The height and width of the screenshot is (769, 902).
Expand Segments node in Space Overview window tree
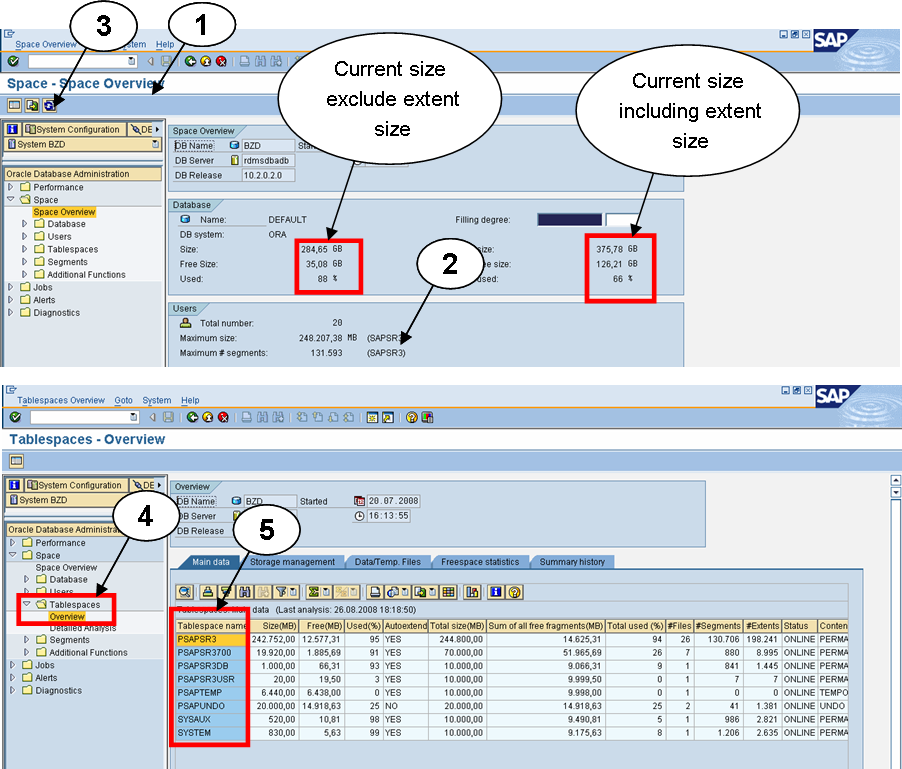click(24, 262)
